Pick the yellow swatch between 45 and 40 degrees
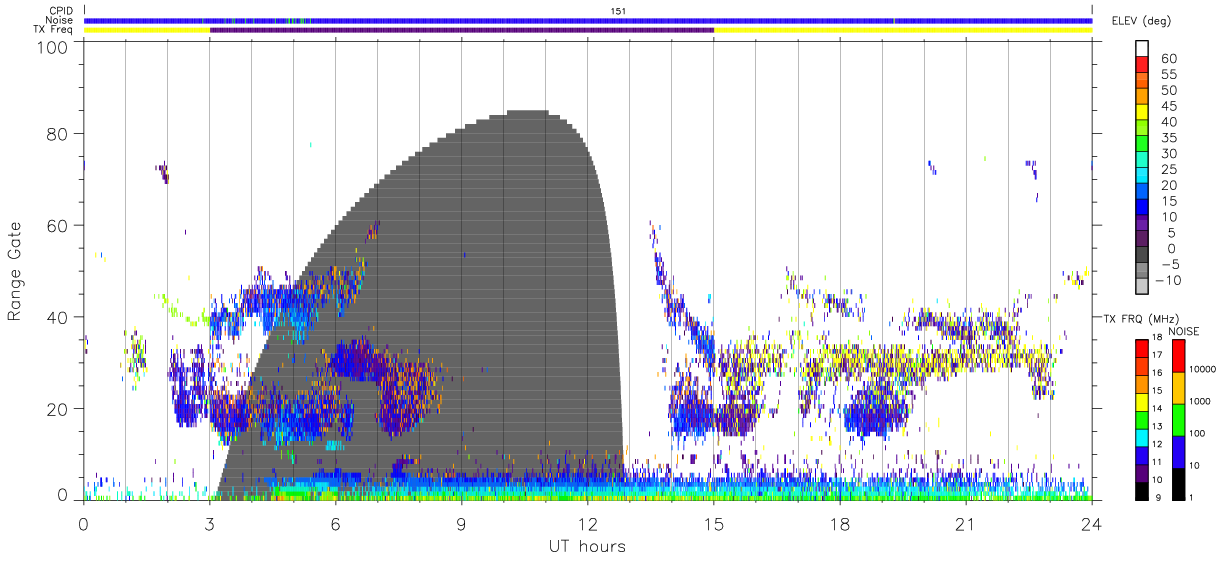 click(x=1141, y=112)
